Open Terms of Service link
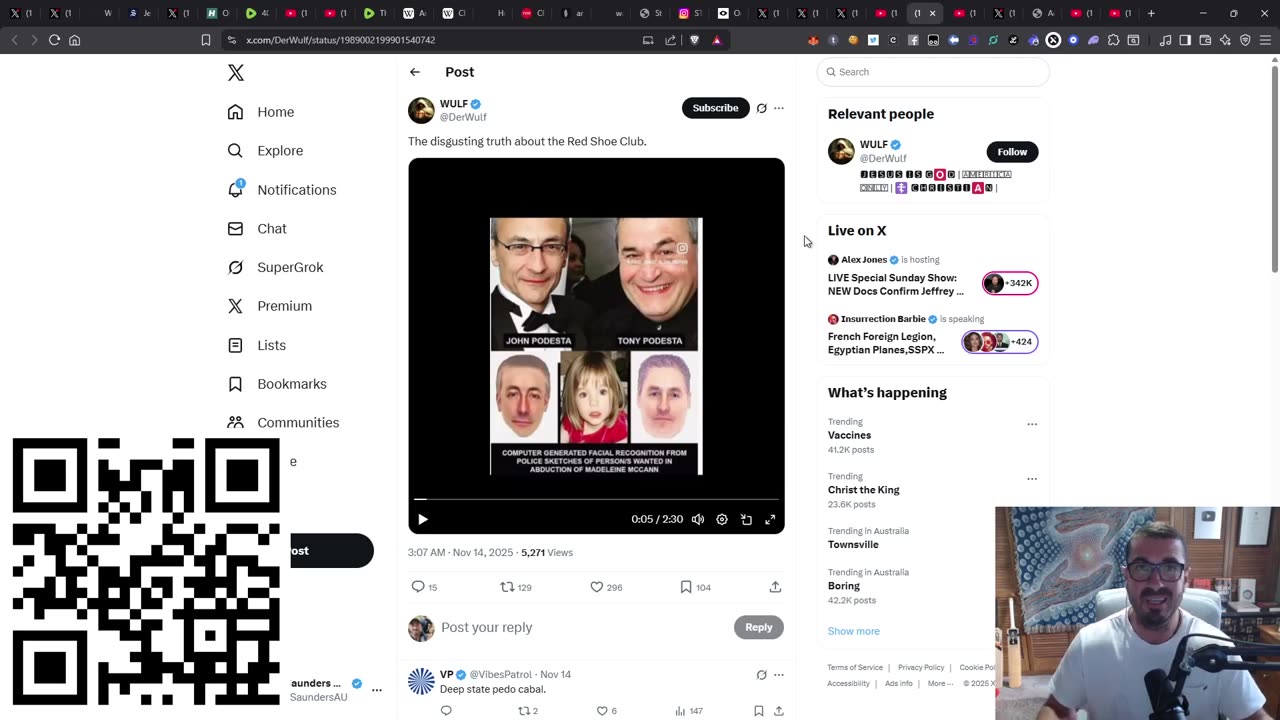The width and height of the screenshot is (1280, 720). coord(855,667)
